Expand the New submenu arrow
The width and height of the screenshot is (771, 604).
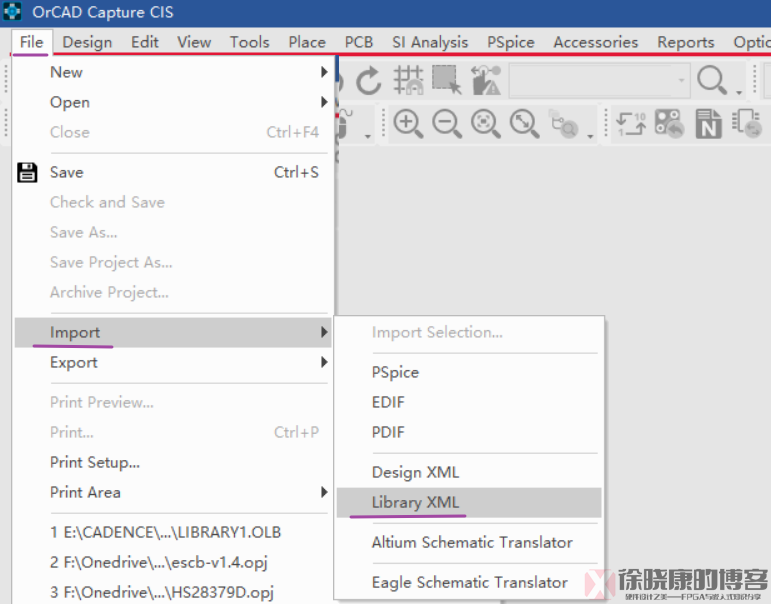[324, 72]
